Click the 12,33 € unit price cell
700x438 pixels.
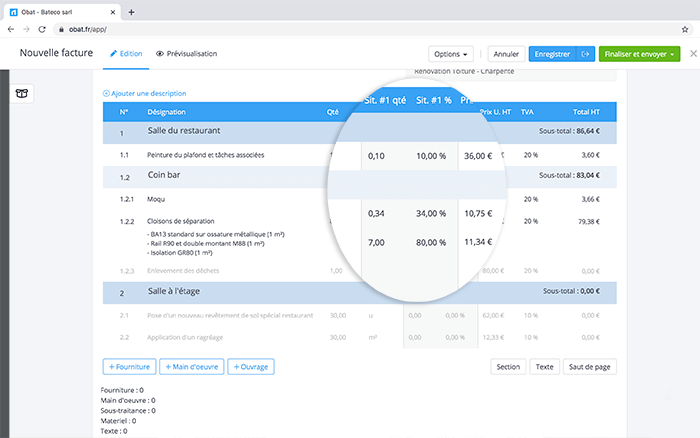(x=493, y=337)
